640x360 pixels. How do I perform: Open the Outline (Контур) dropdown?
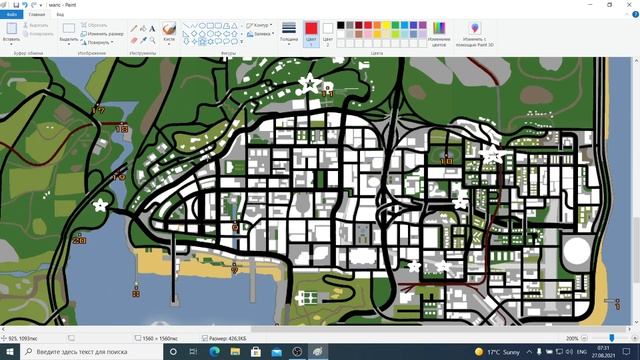260,25
